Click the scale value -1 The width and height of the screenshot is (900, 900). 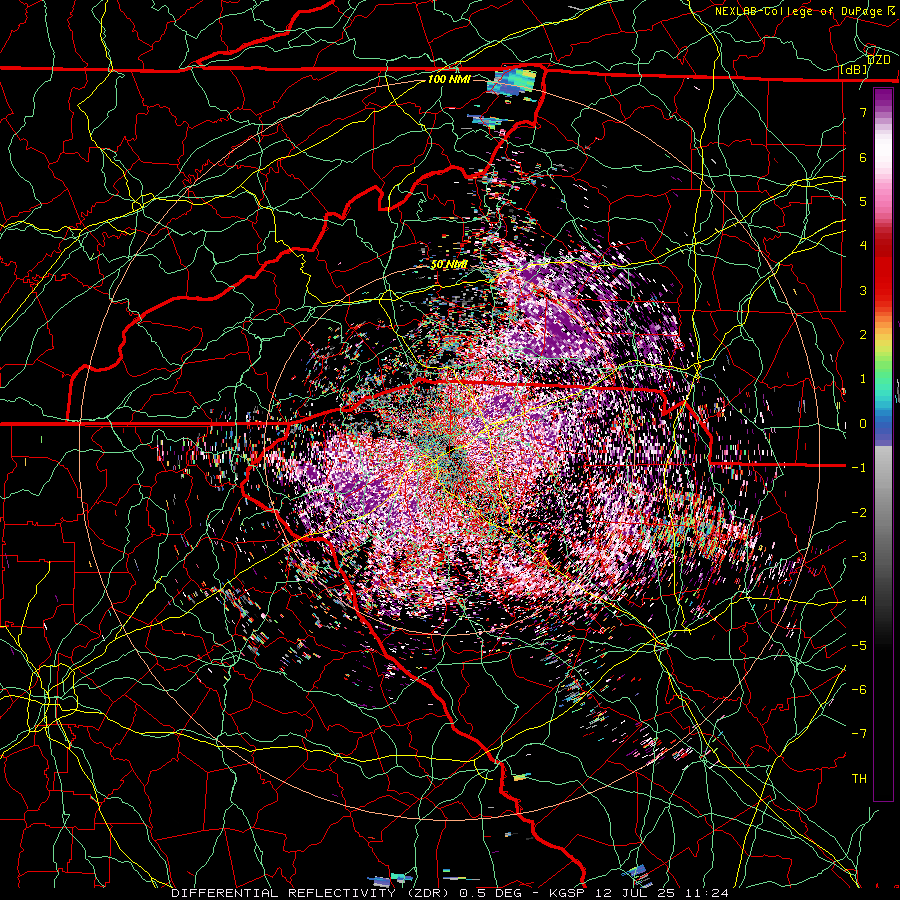[x=859, y=468]
